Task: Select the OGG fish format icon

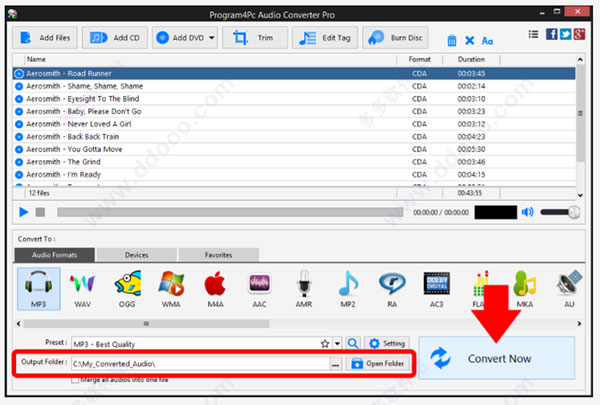Action: point(127,289)
